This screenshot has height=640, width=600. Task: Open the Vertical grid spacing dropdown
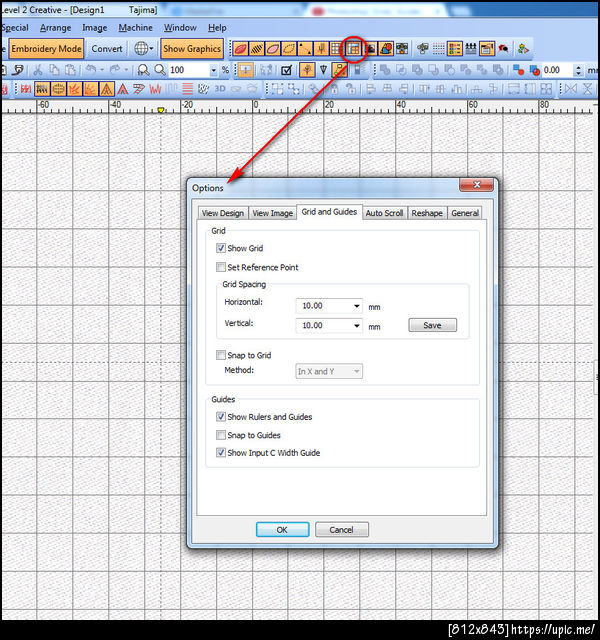click(356, 325)
